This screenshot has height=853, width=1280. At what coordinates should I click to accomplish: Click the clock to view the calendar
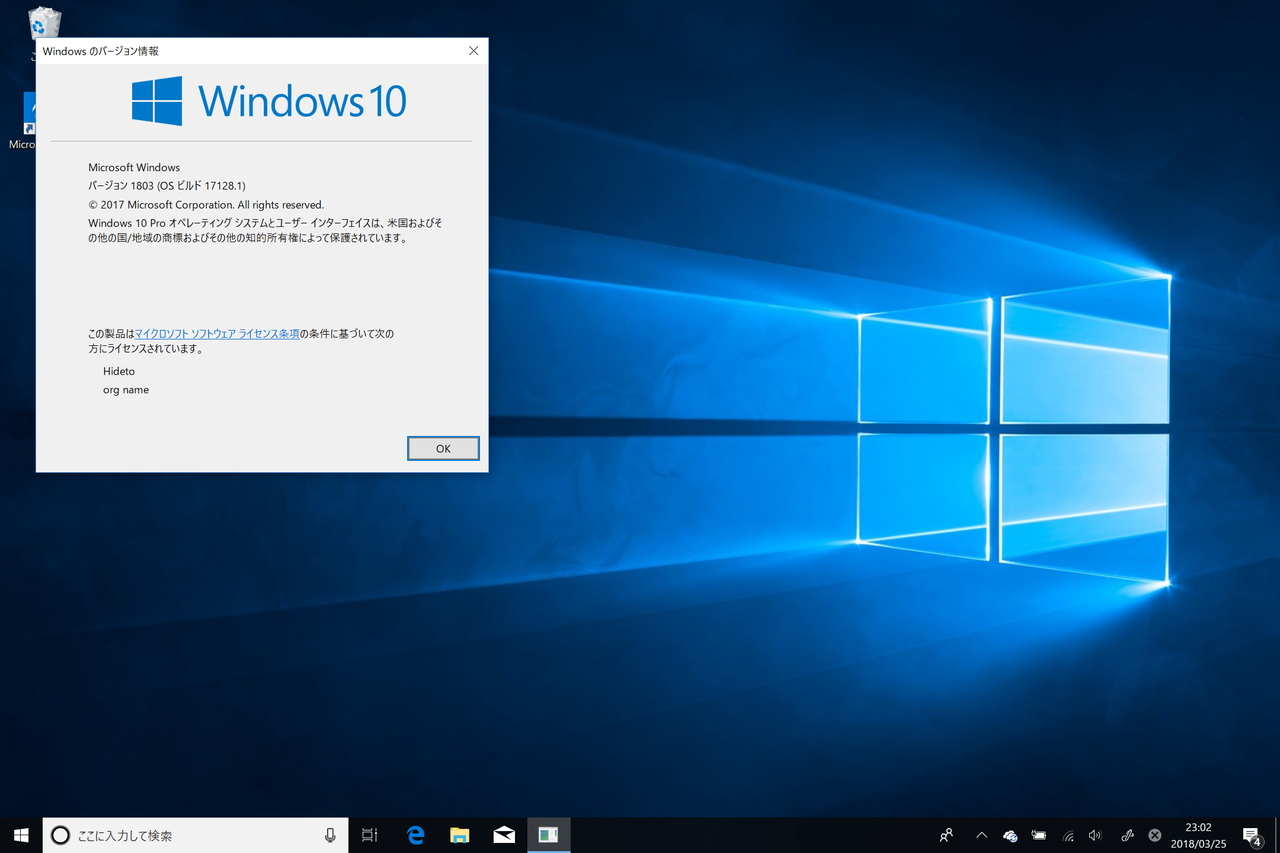1198,835
